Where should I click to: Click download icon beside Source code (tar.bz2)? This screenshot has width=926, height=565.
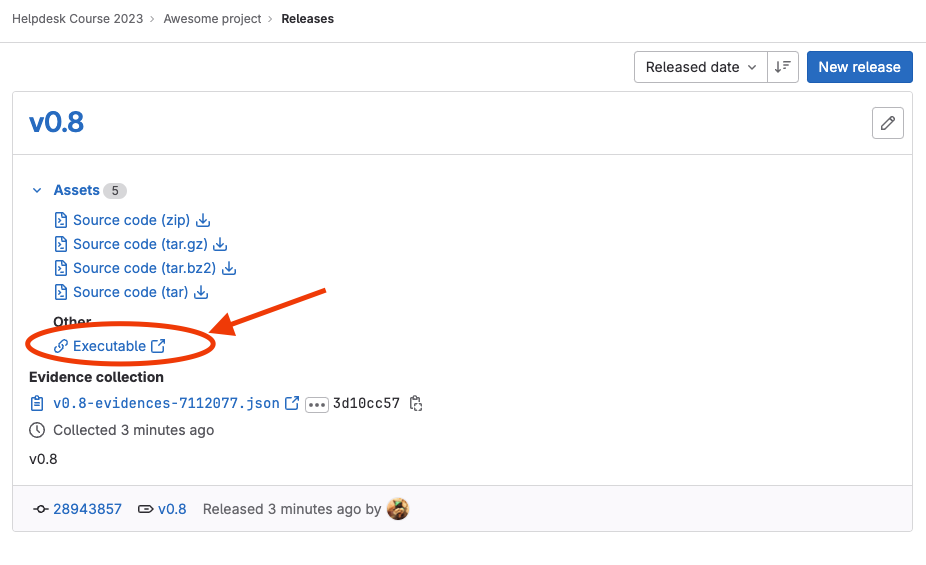(x=229, y=268)
